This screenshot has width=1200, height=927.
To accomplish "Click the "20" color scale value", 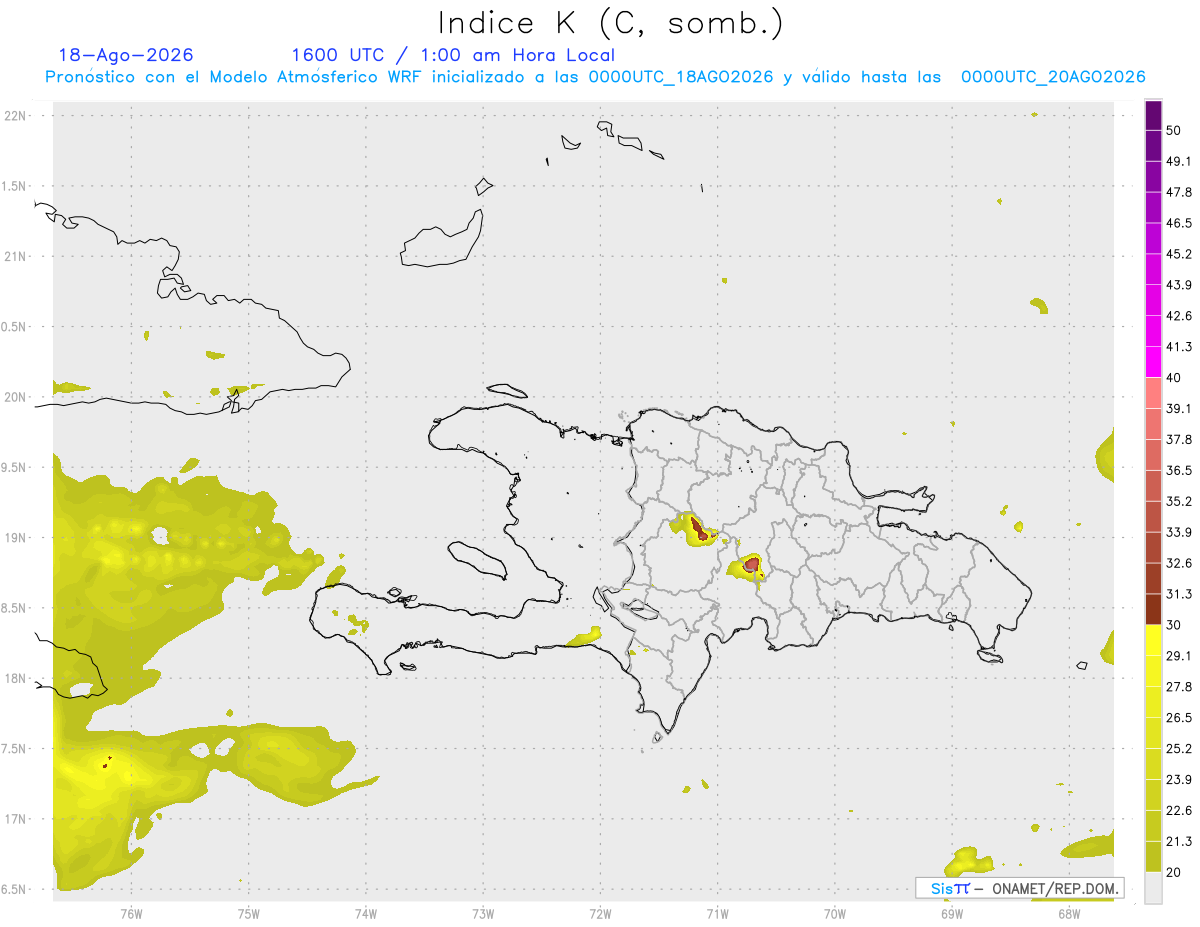I will [x=1175, y=872].
